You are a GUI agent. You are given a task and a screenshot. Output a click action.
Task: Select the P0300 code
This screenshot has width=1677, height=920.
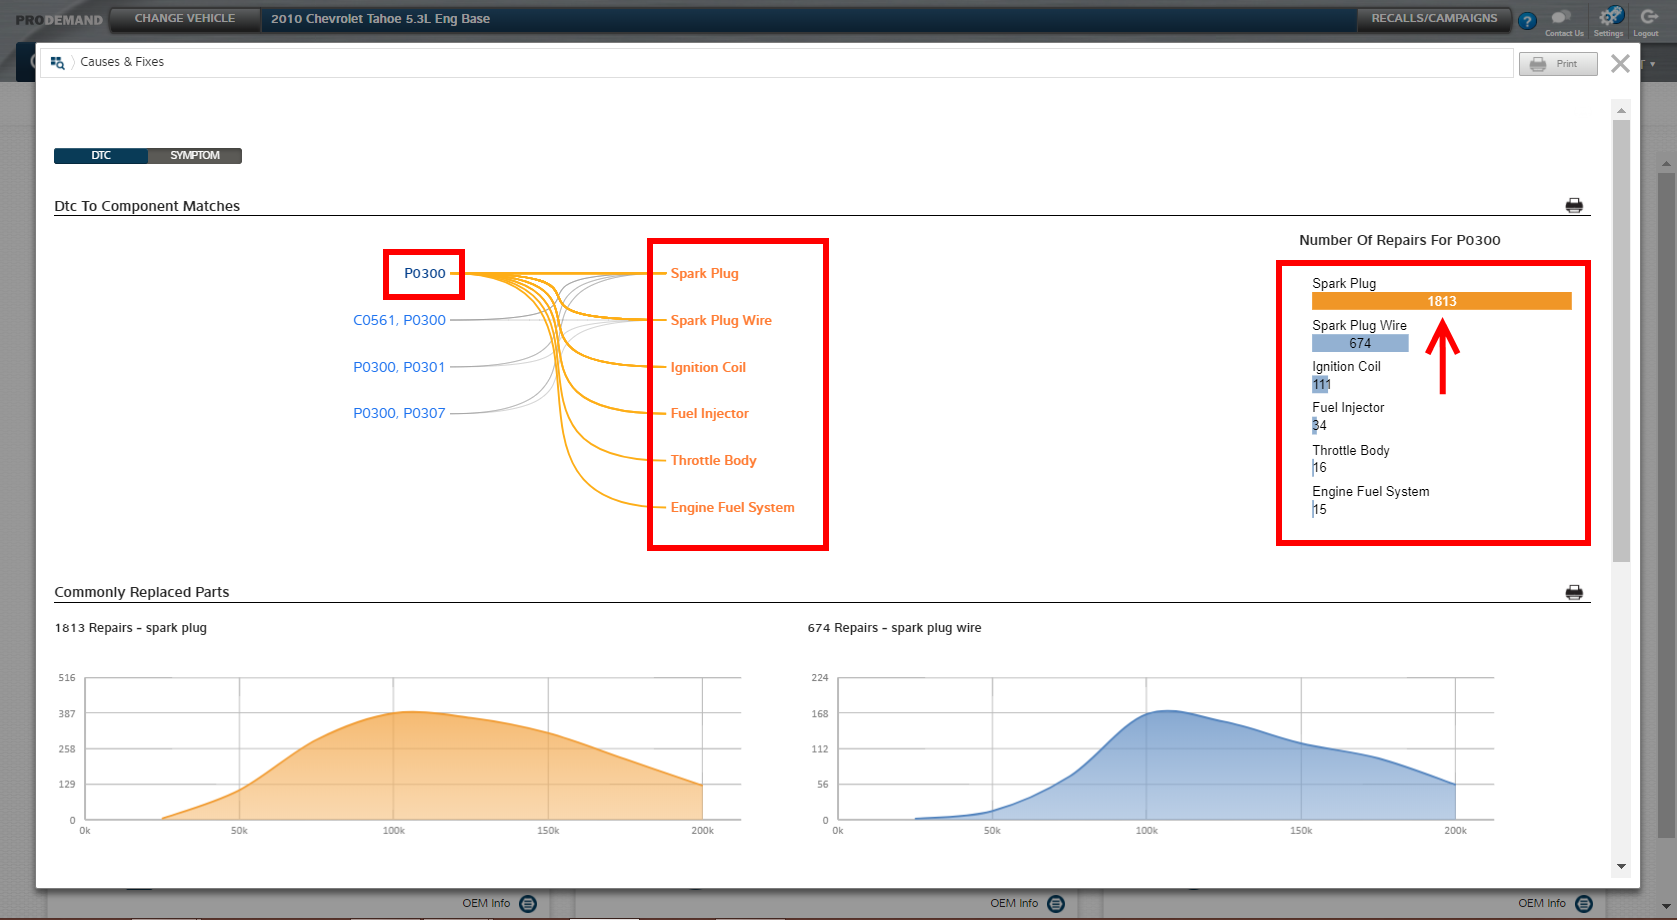425,274
